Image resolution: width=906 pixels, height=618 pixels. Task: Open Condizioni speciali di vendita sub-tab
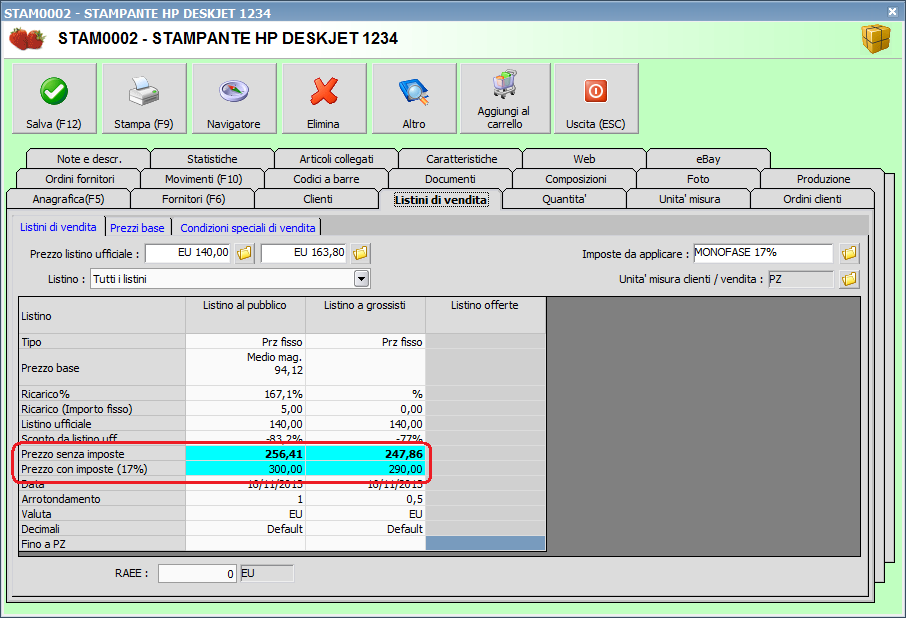click(248, 228)
